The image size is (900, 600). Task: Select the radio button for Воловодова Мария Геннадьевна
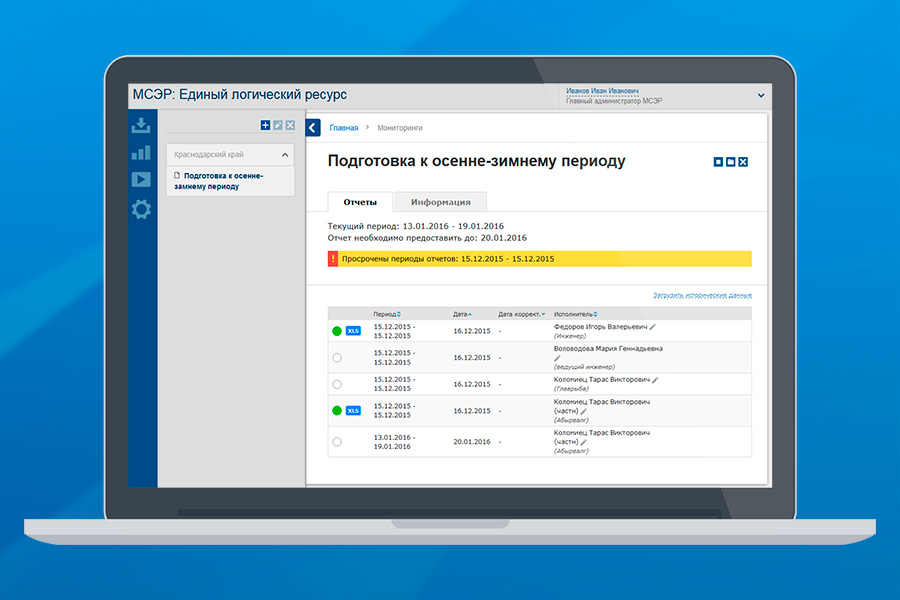tap(336, 357)
